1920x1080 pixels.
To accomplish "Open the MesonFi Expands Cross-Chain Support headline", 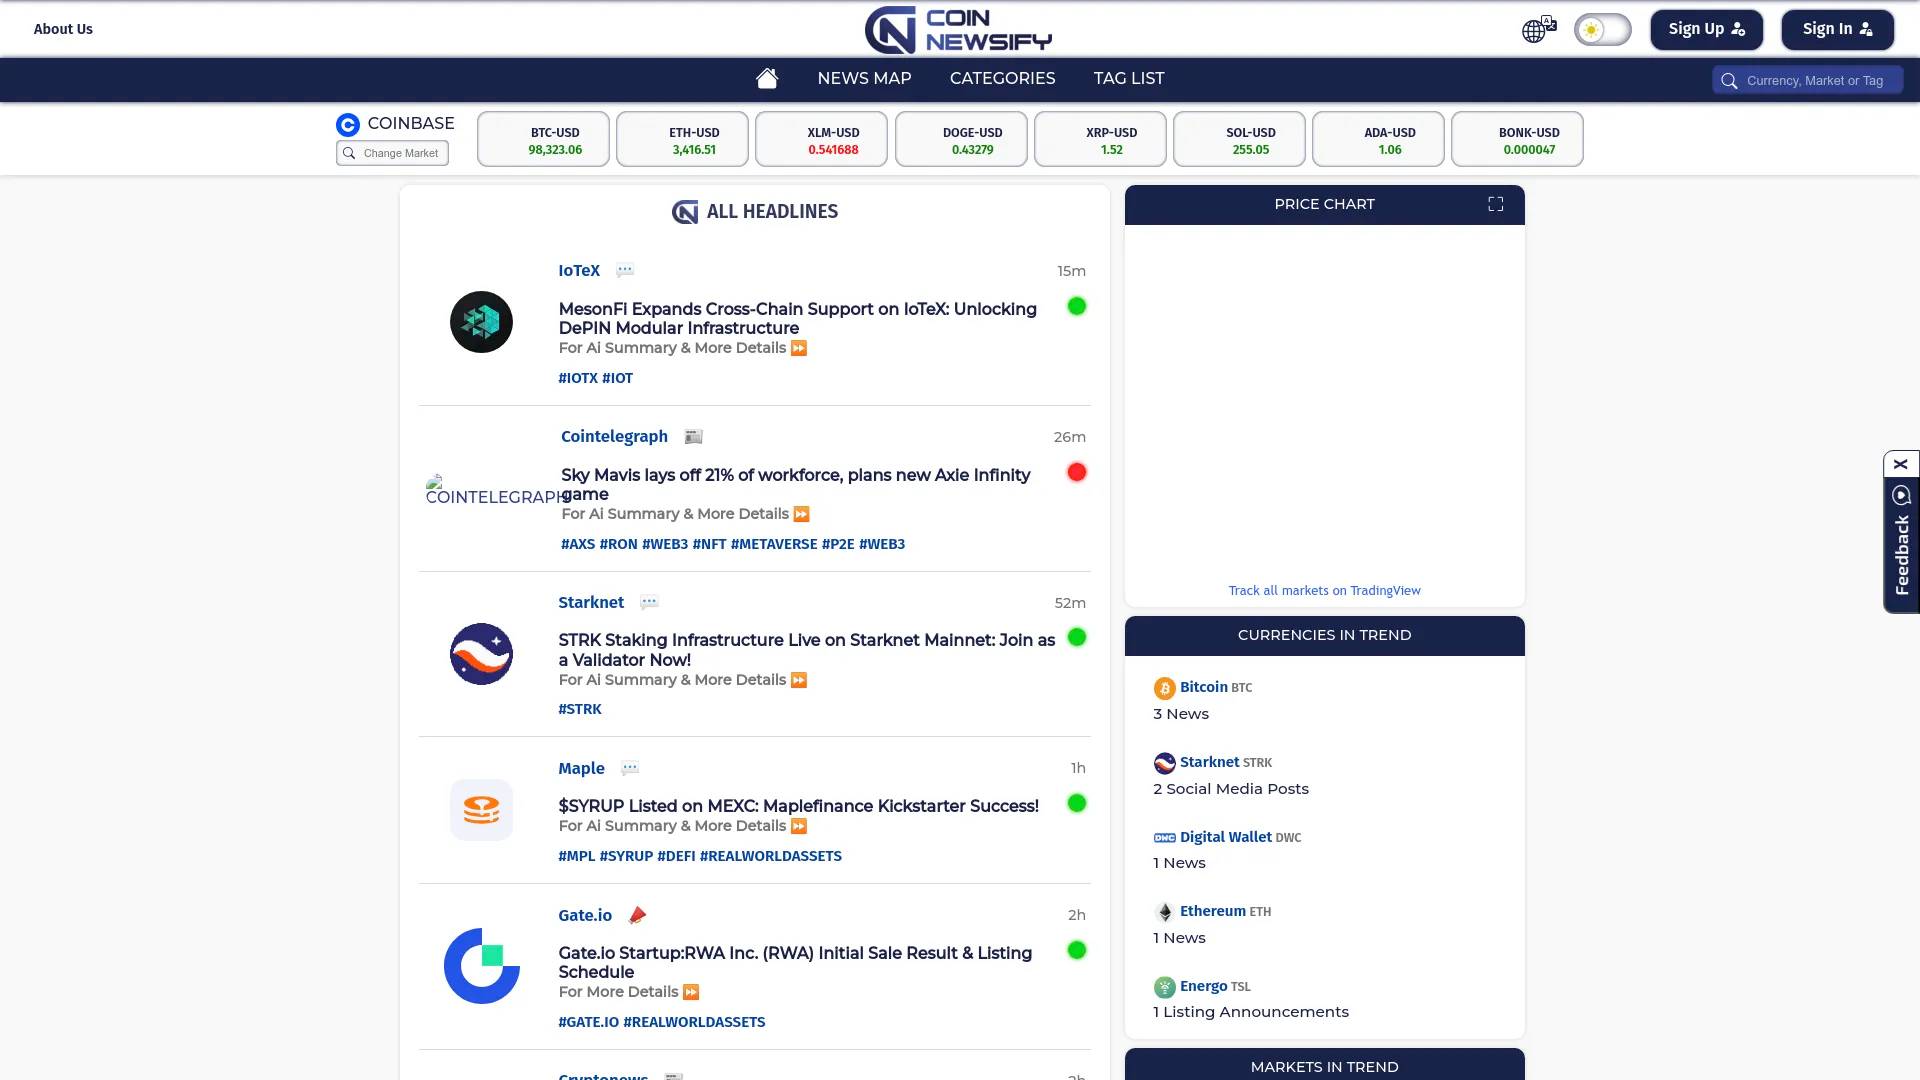I will point(797,318).
